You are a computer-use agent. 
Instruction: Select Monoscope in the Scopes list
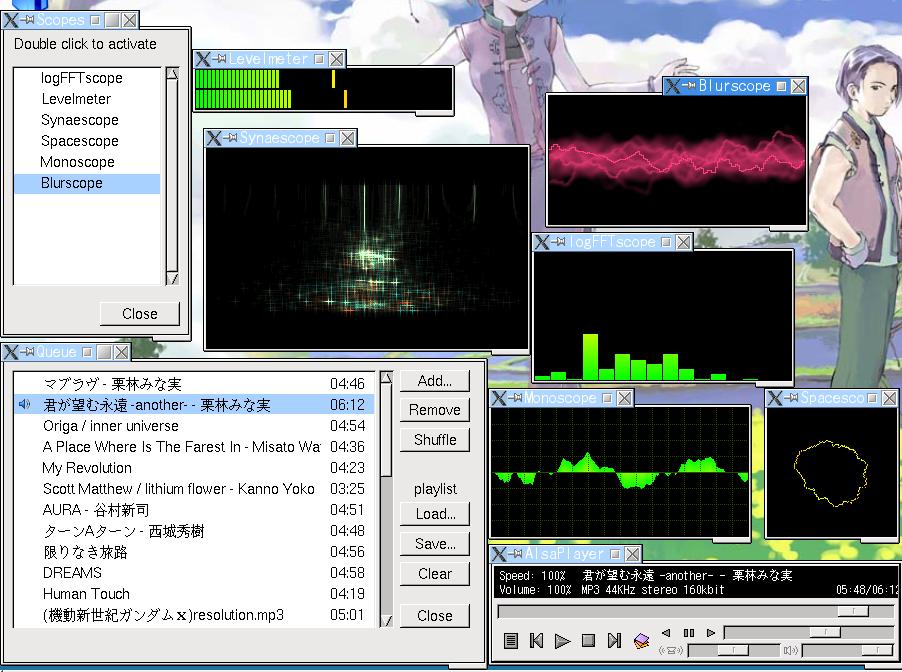[x=87, y=162]
